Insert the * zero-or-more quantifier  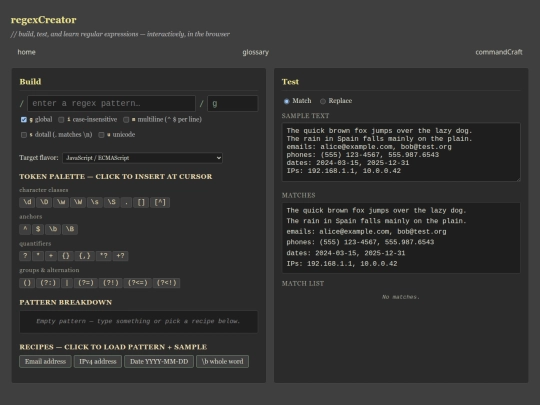pyautogui.click(x=38, y=256)
